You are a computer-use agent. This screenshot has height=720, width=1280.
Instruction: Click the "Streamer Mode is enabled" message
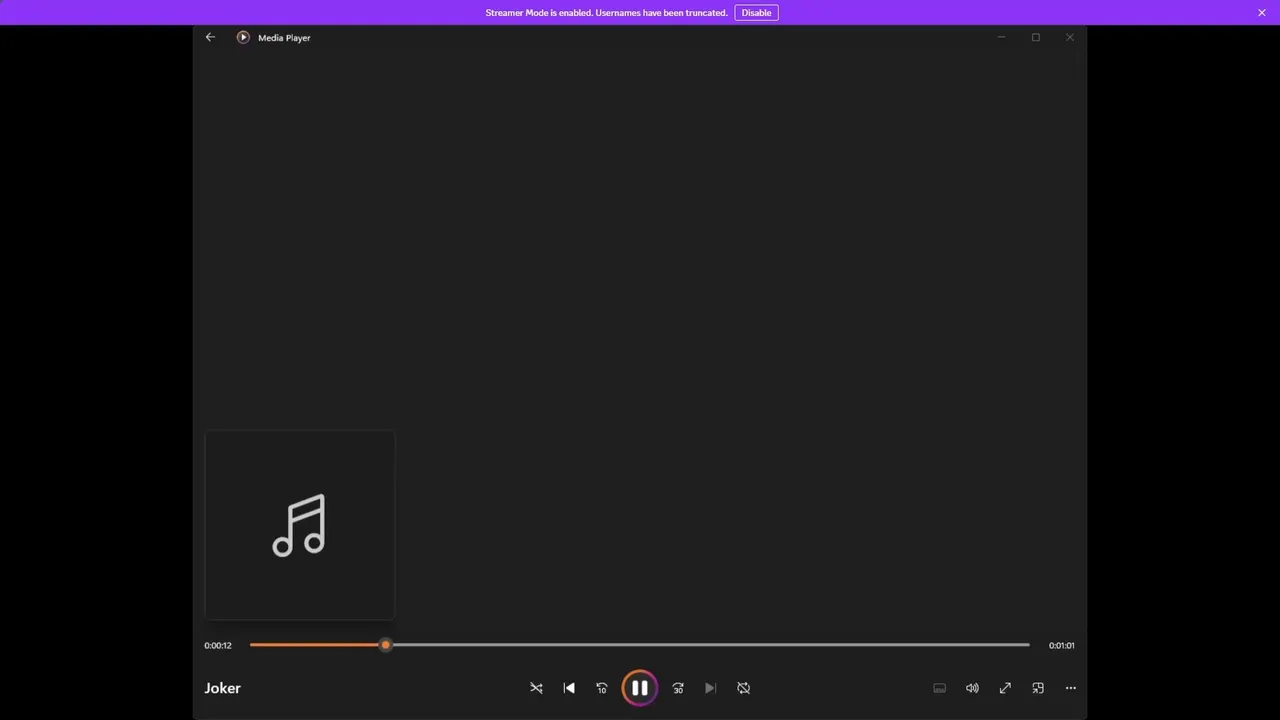(x=606, y=12)
